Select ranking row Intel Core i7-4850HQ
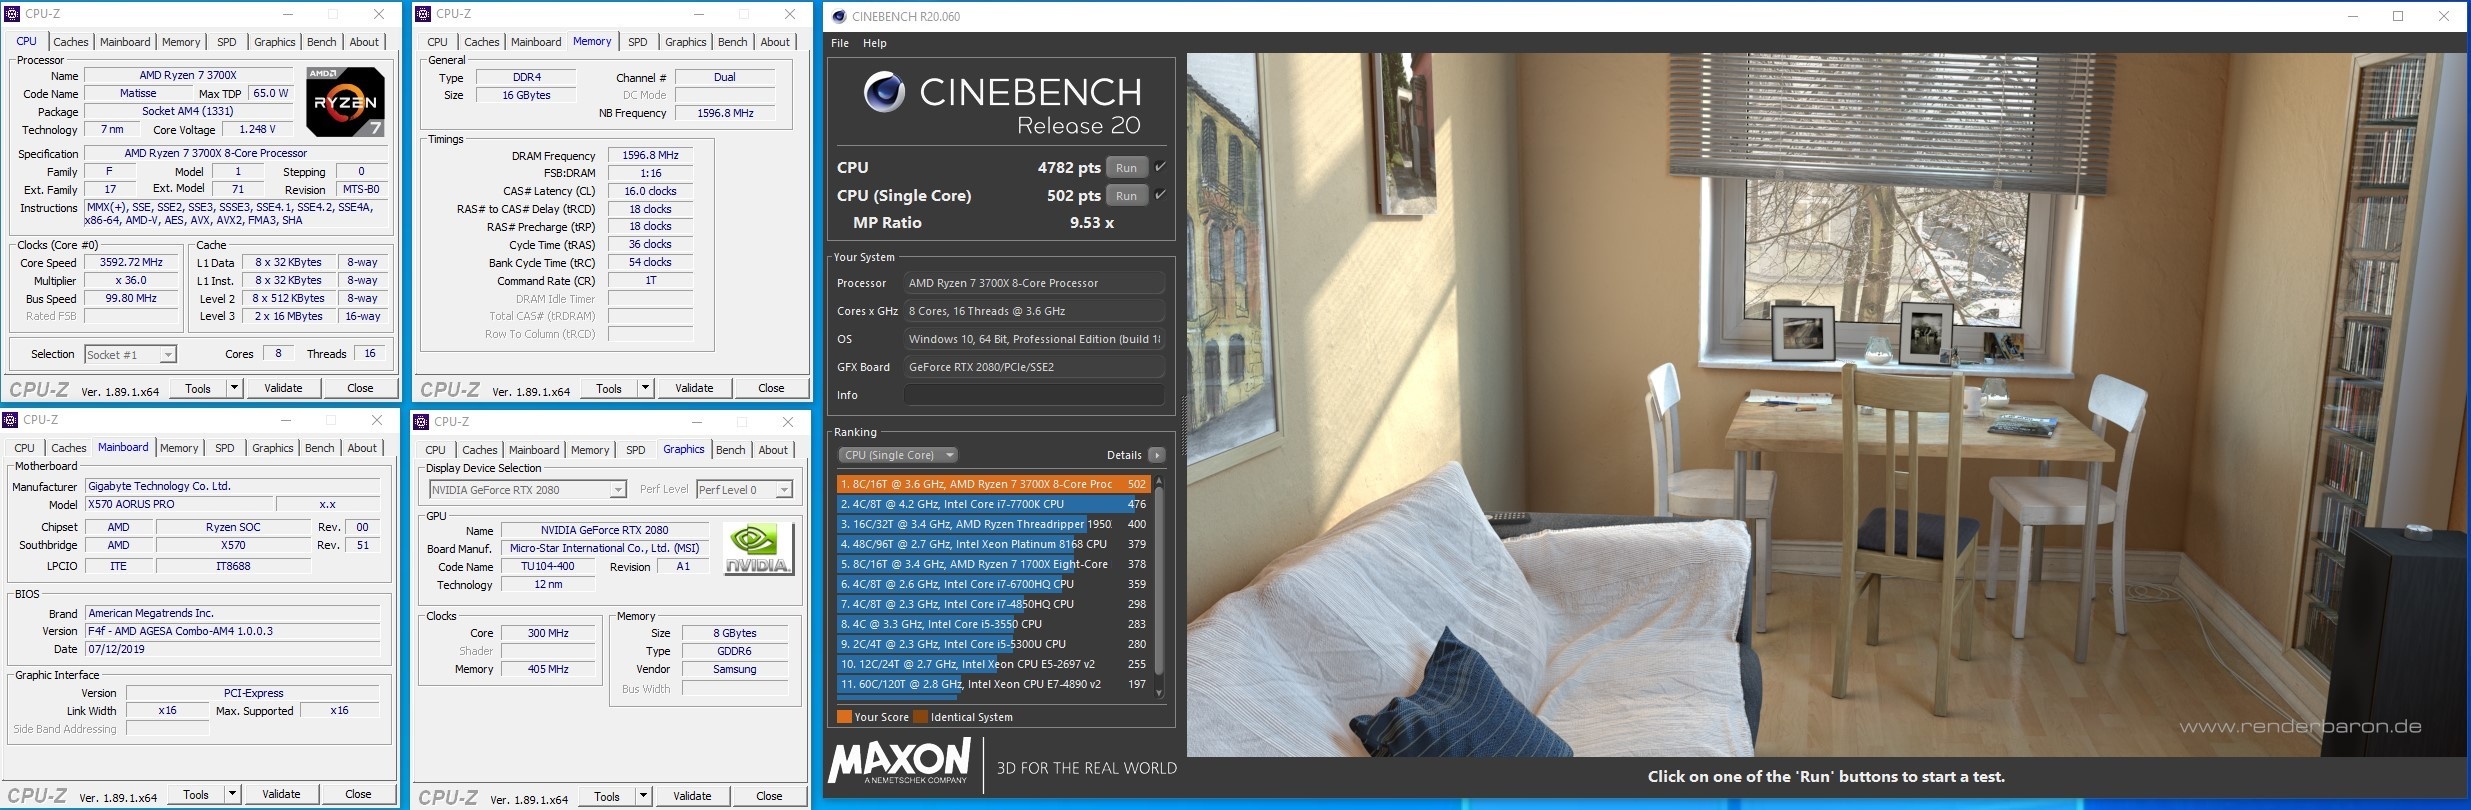2471x810 pixels. (x=993, y=604)
